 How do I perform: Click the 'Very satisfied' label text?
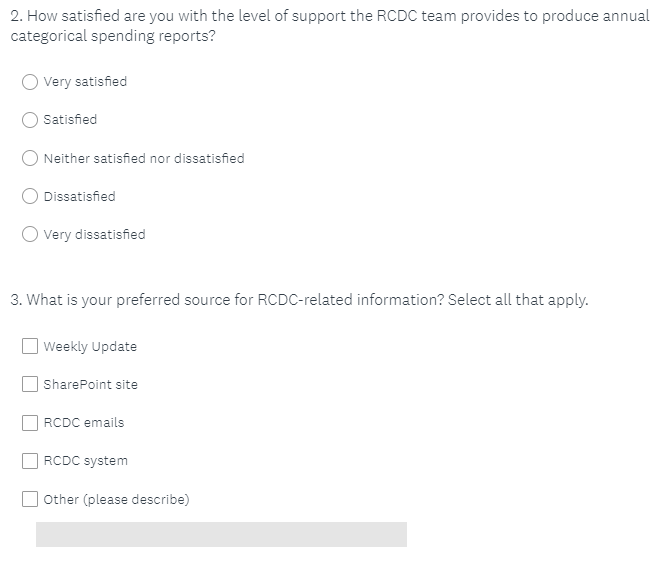coord(86,82)
